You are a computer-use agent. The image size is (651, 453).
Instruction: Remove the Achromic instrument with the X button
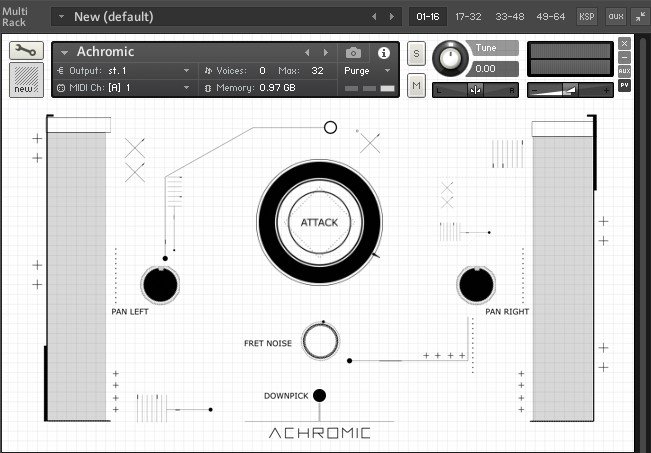(x=624, y=43)
